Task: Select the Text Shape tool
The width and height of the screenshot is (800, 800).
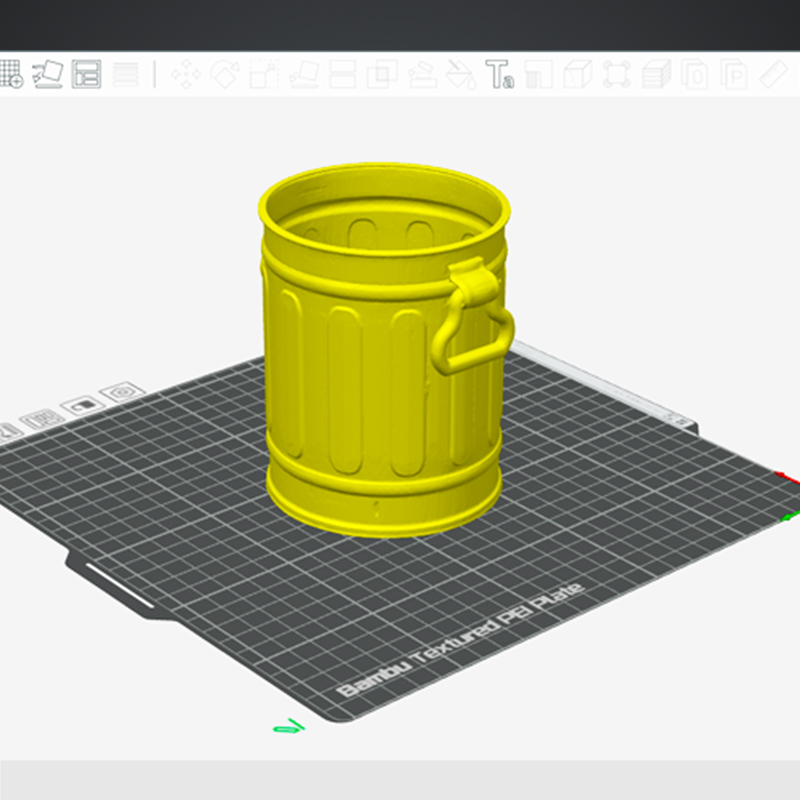Action: coord(499,74)
